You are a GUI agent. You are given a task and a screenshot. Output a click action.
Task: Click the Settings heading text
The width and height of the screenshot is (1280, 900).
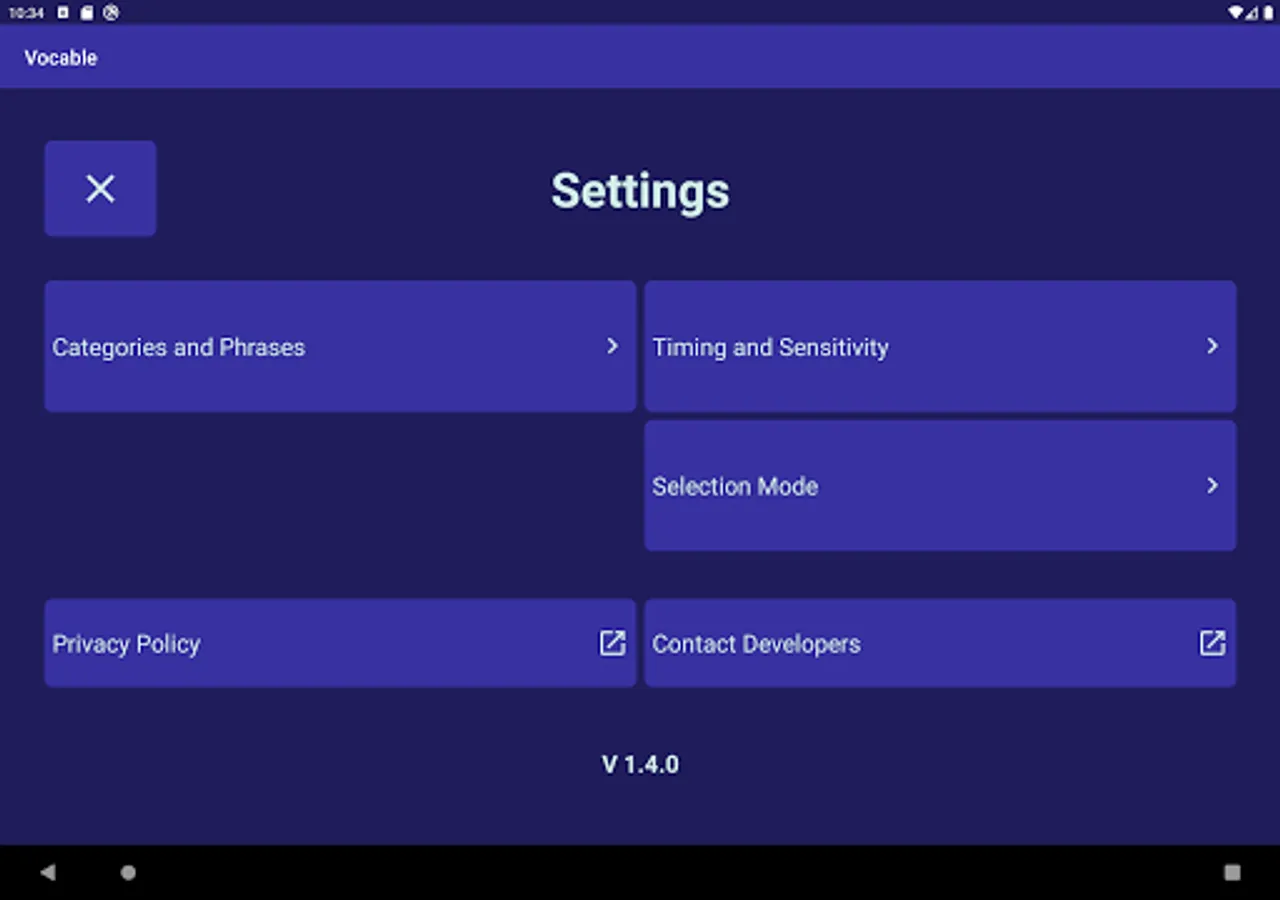[640, 190]
